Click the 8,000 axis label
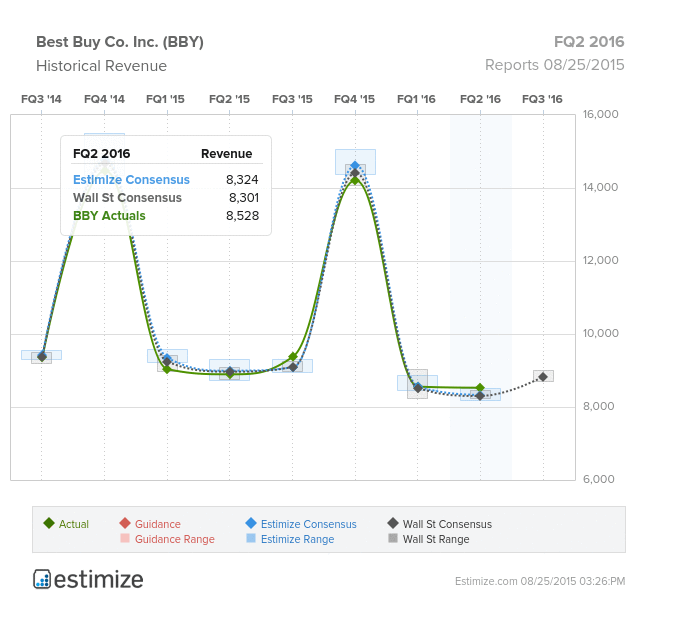 click(598, 406)
